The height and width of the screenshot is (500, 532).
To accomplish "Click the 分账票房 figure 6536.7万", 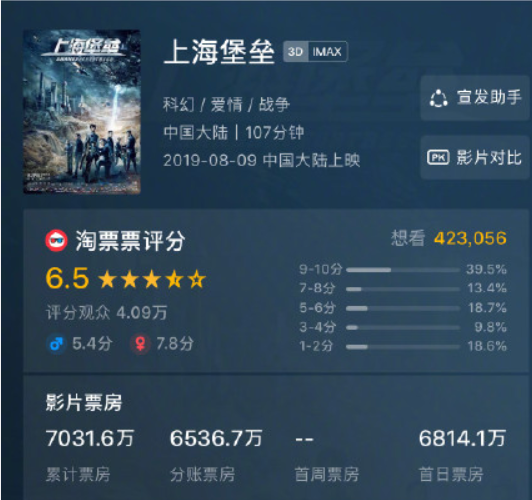I will pos(216,438).
